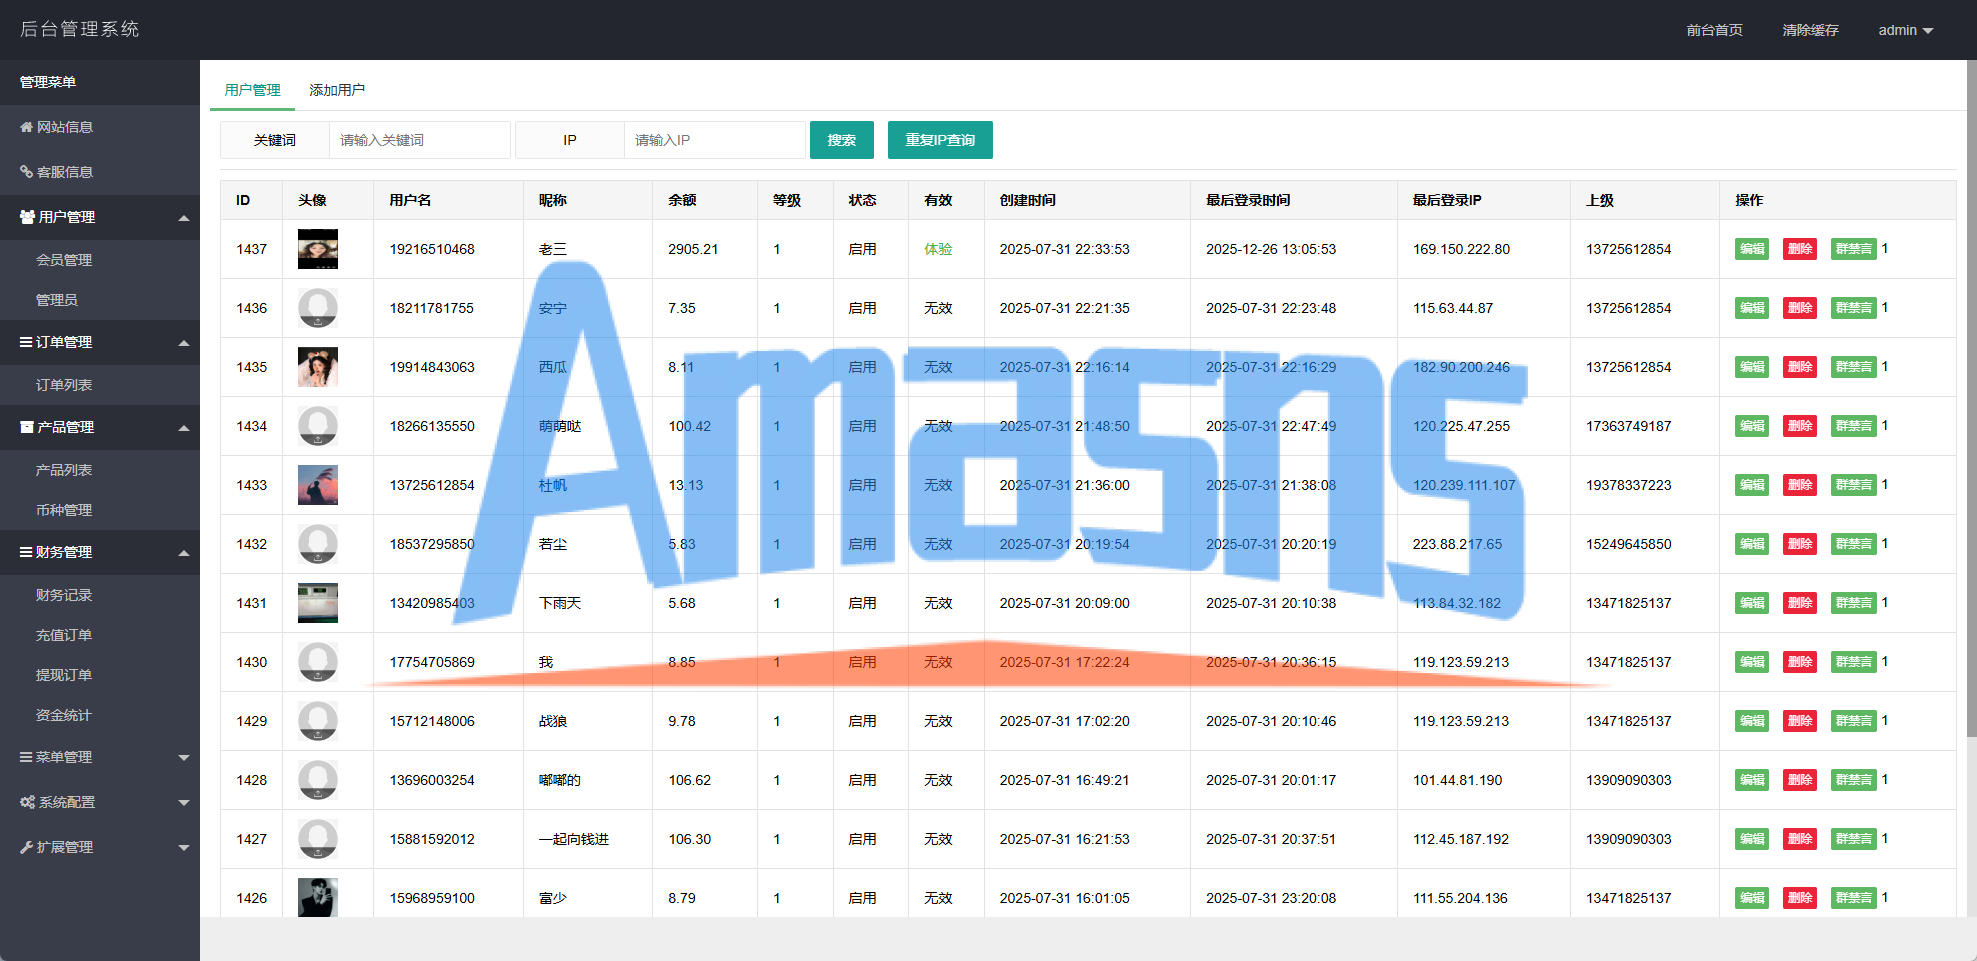Click avatar thumbnail of user 1431
The width and height of the screenshot is (1977, 961).
click(x=318, y=603)
